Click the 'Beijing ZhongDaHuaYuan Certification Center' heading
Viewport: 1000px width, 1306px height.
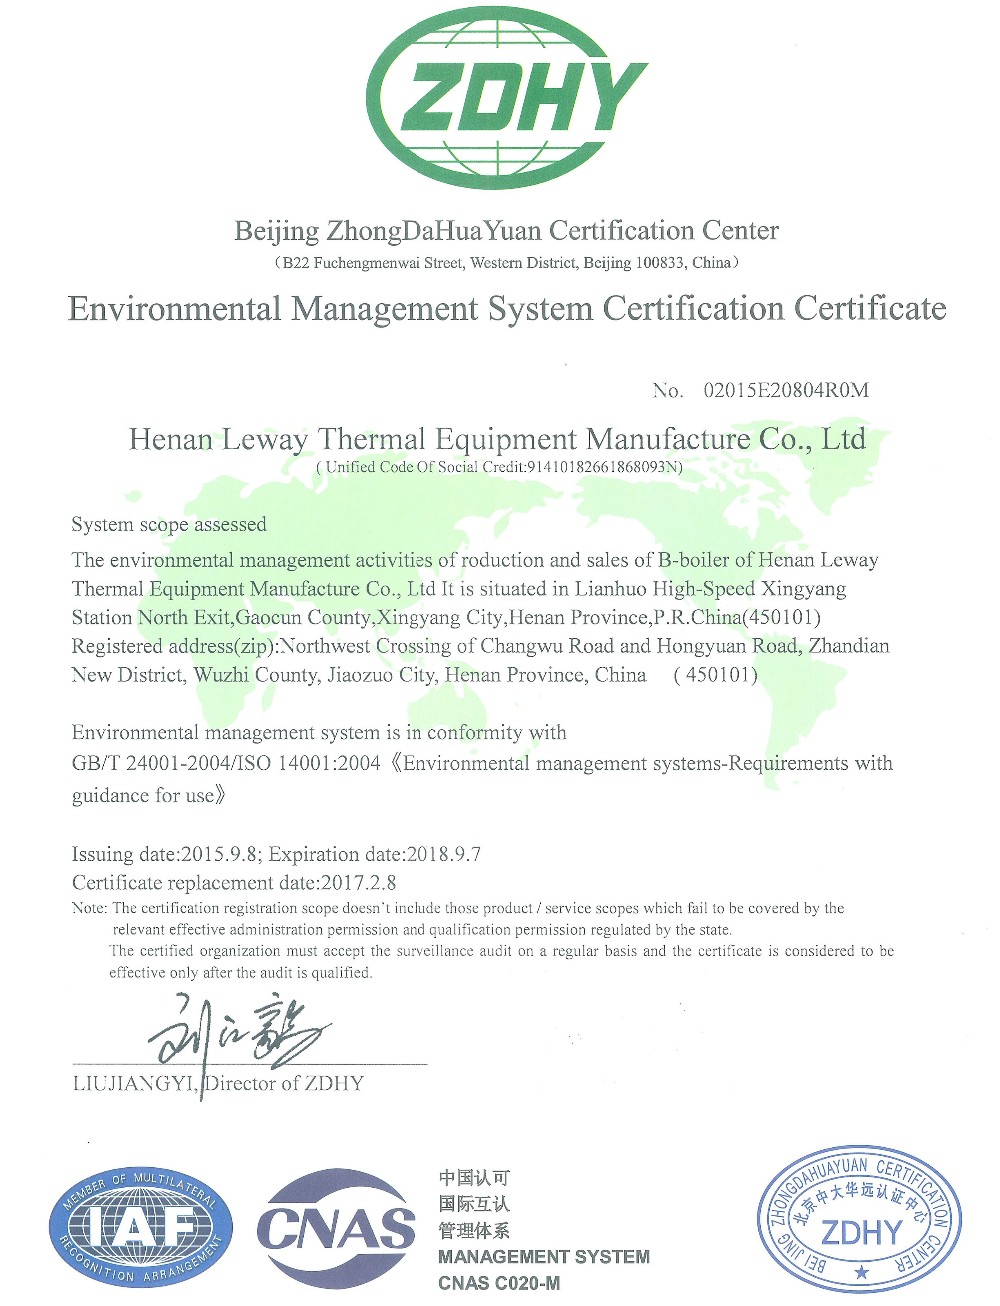tap(506, 231)
